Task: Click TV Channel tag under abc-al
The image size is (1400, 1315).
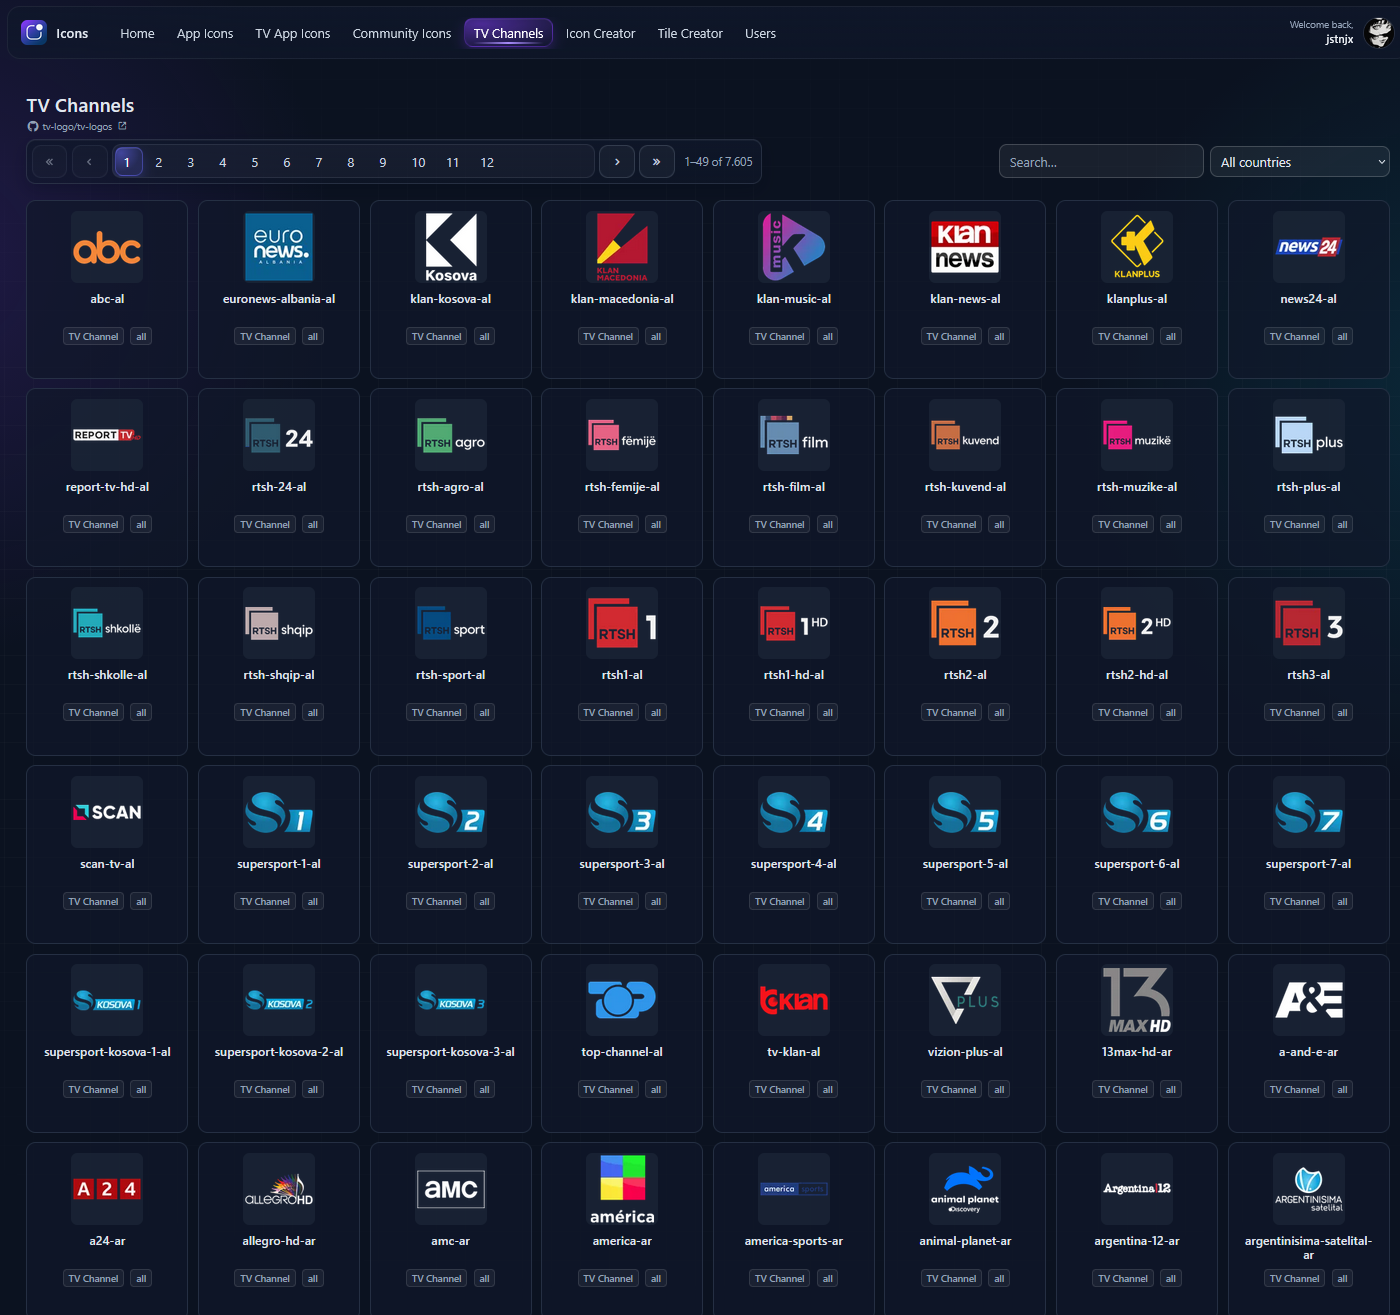Action: click(93, 337)
